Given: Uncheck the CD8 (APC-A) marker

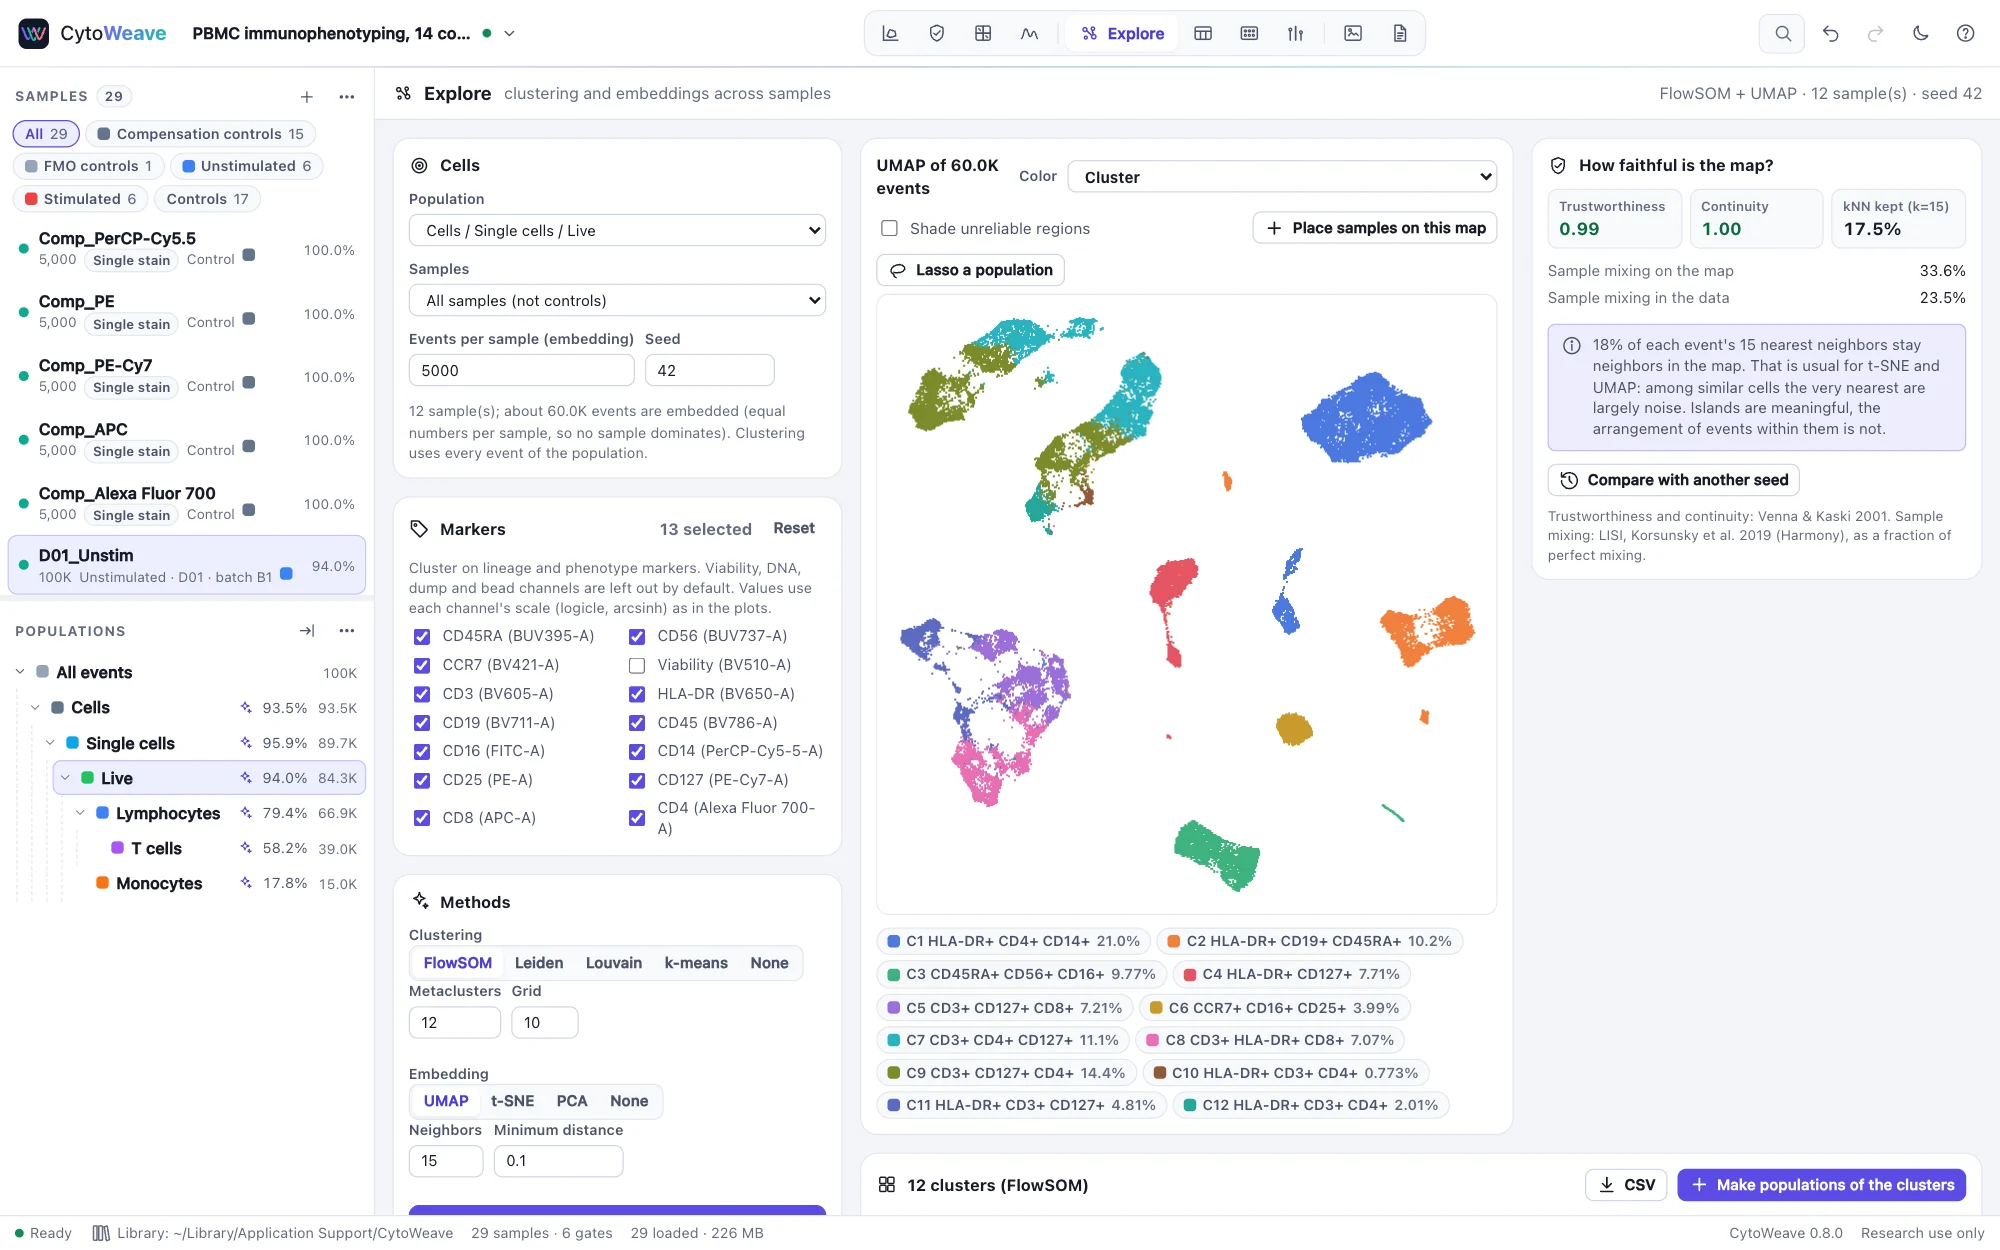Looking at the screenshot, I should 422,818.
